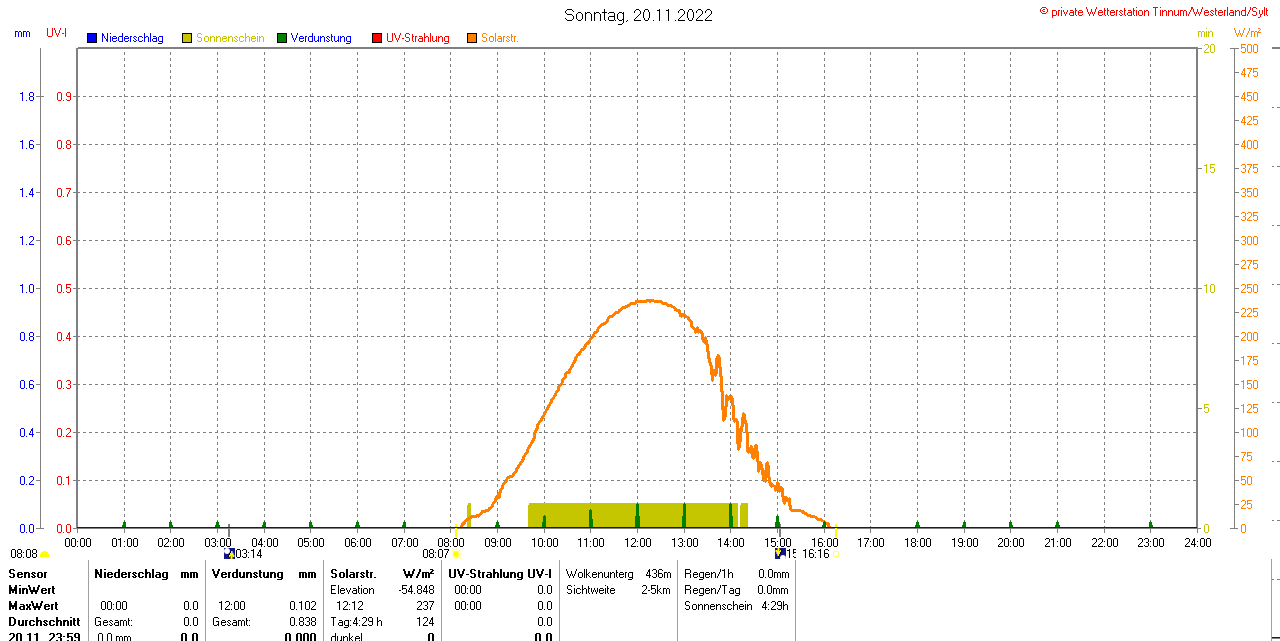Click the yellow Sonnenschein legend square
1280x641 pixels.
(187, 38)
